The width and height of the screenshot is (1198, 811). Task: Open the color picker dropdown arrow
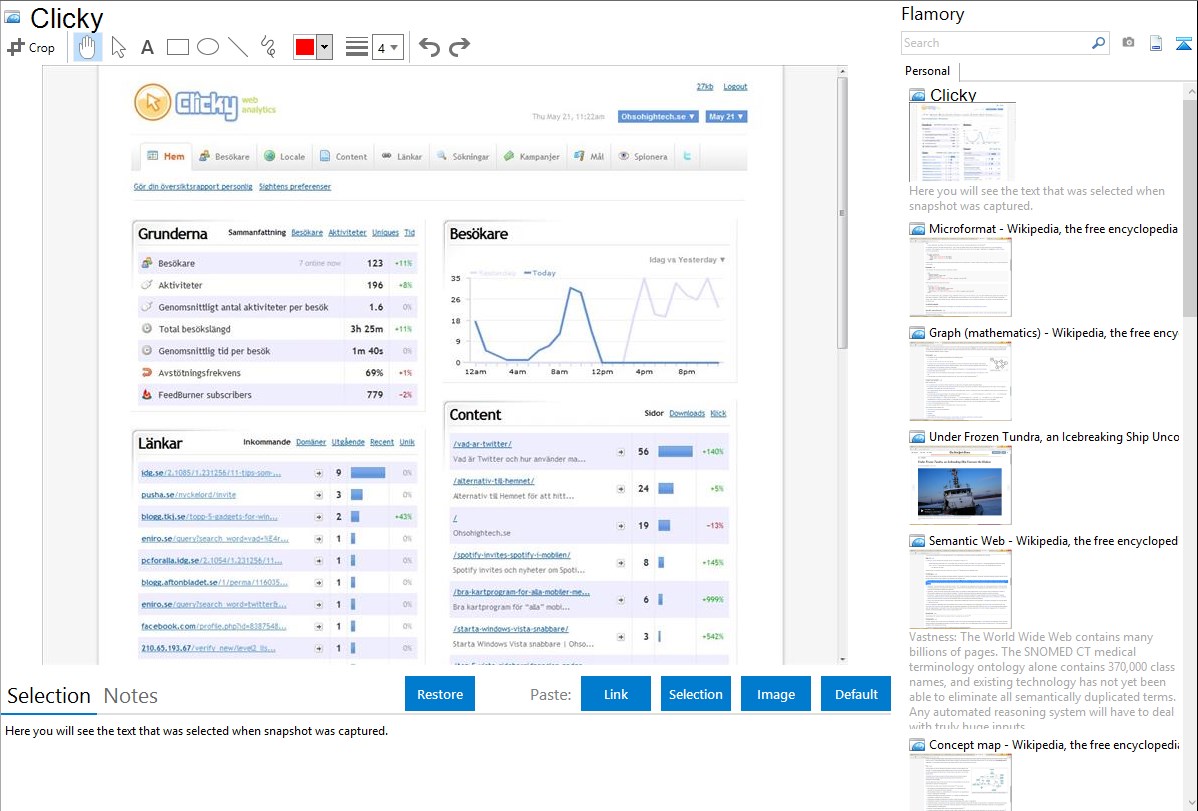click(325, 47)
